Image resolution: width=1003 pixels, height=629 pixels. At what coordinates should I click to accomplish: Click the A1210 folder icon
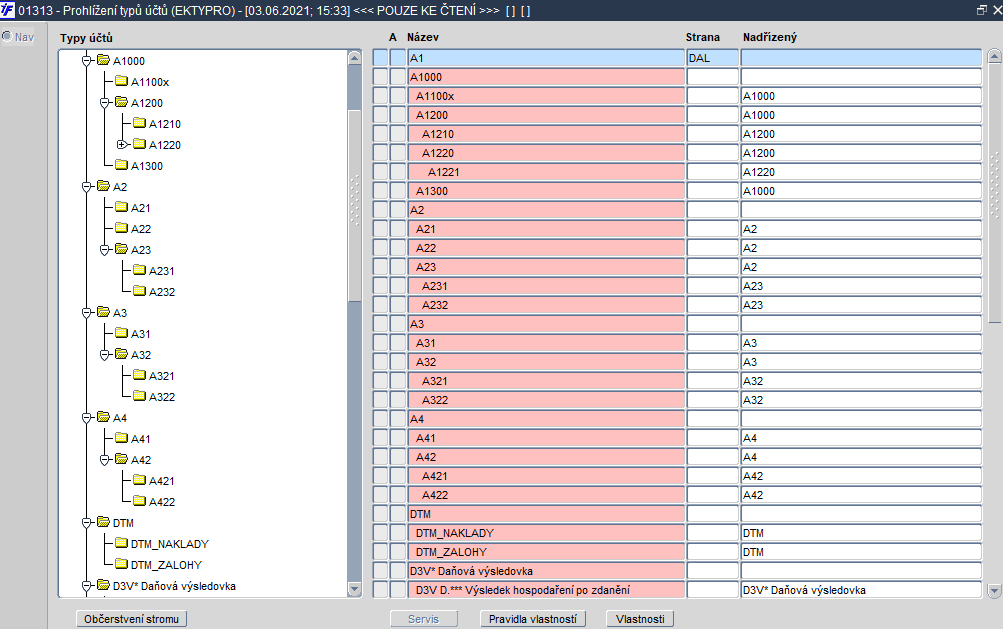[x=139, y=123]
